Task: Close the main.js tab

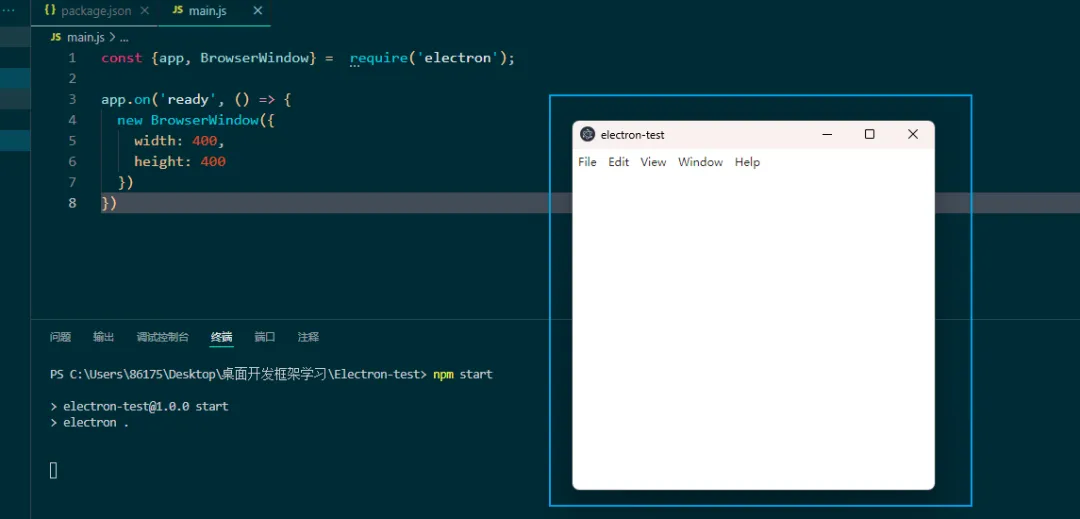Action: click(258, 11)
